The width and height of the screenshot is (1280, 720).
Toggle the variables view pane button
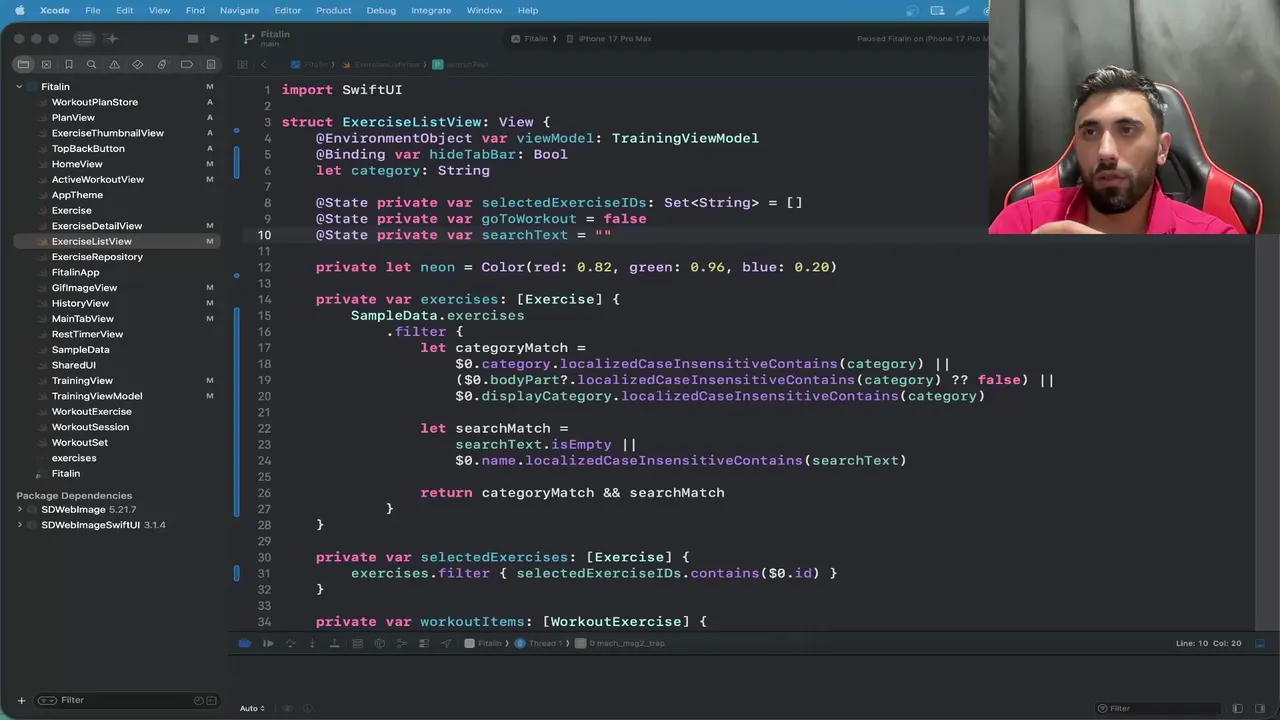1237,709
